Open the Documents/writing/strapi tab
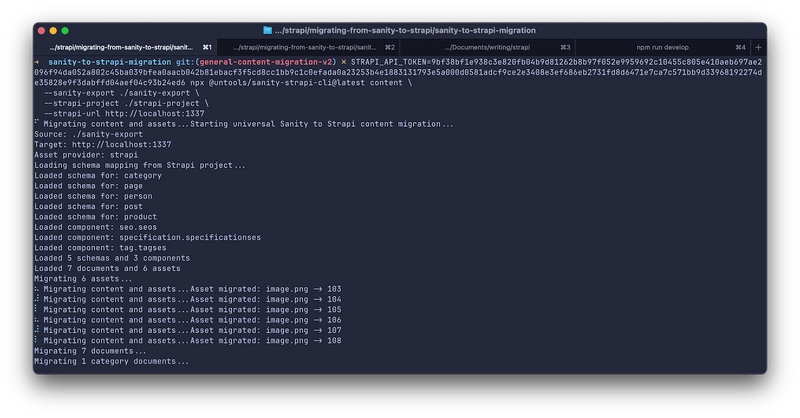 click(487, 47)
